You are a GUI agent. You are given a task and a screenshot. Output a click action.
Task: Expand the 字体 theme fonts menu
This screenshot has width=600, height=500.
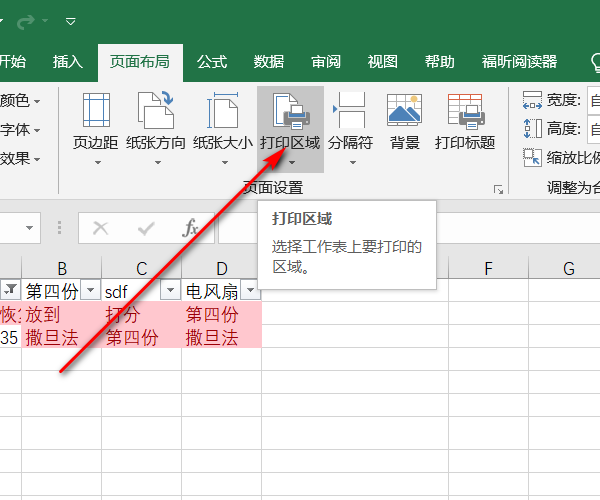(20, 130)
